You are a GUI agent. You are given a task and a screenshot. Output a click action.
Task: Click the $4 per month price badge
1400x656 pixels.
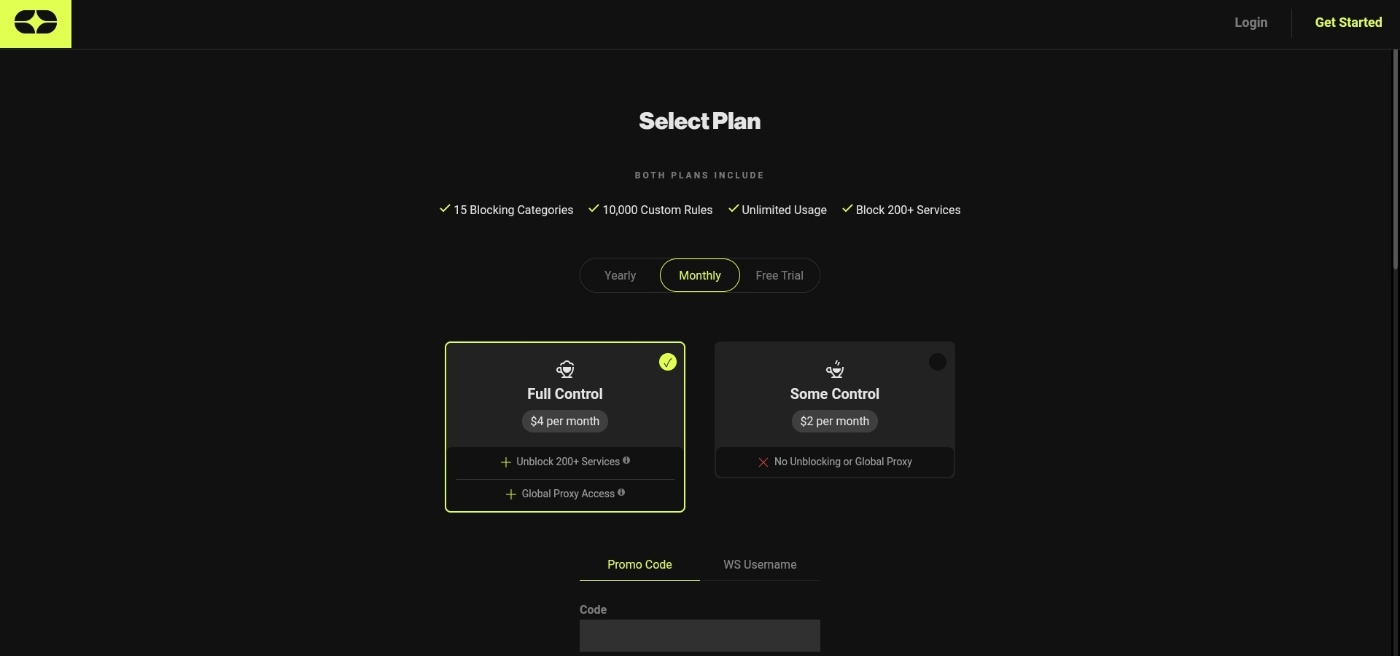tap(565, 421)
